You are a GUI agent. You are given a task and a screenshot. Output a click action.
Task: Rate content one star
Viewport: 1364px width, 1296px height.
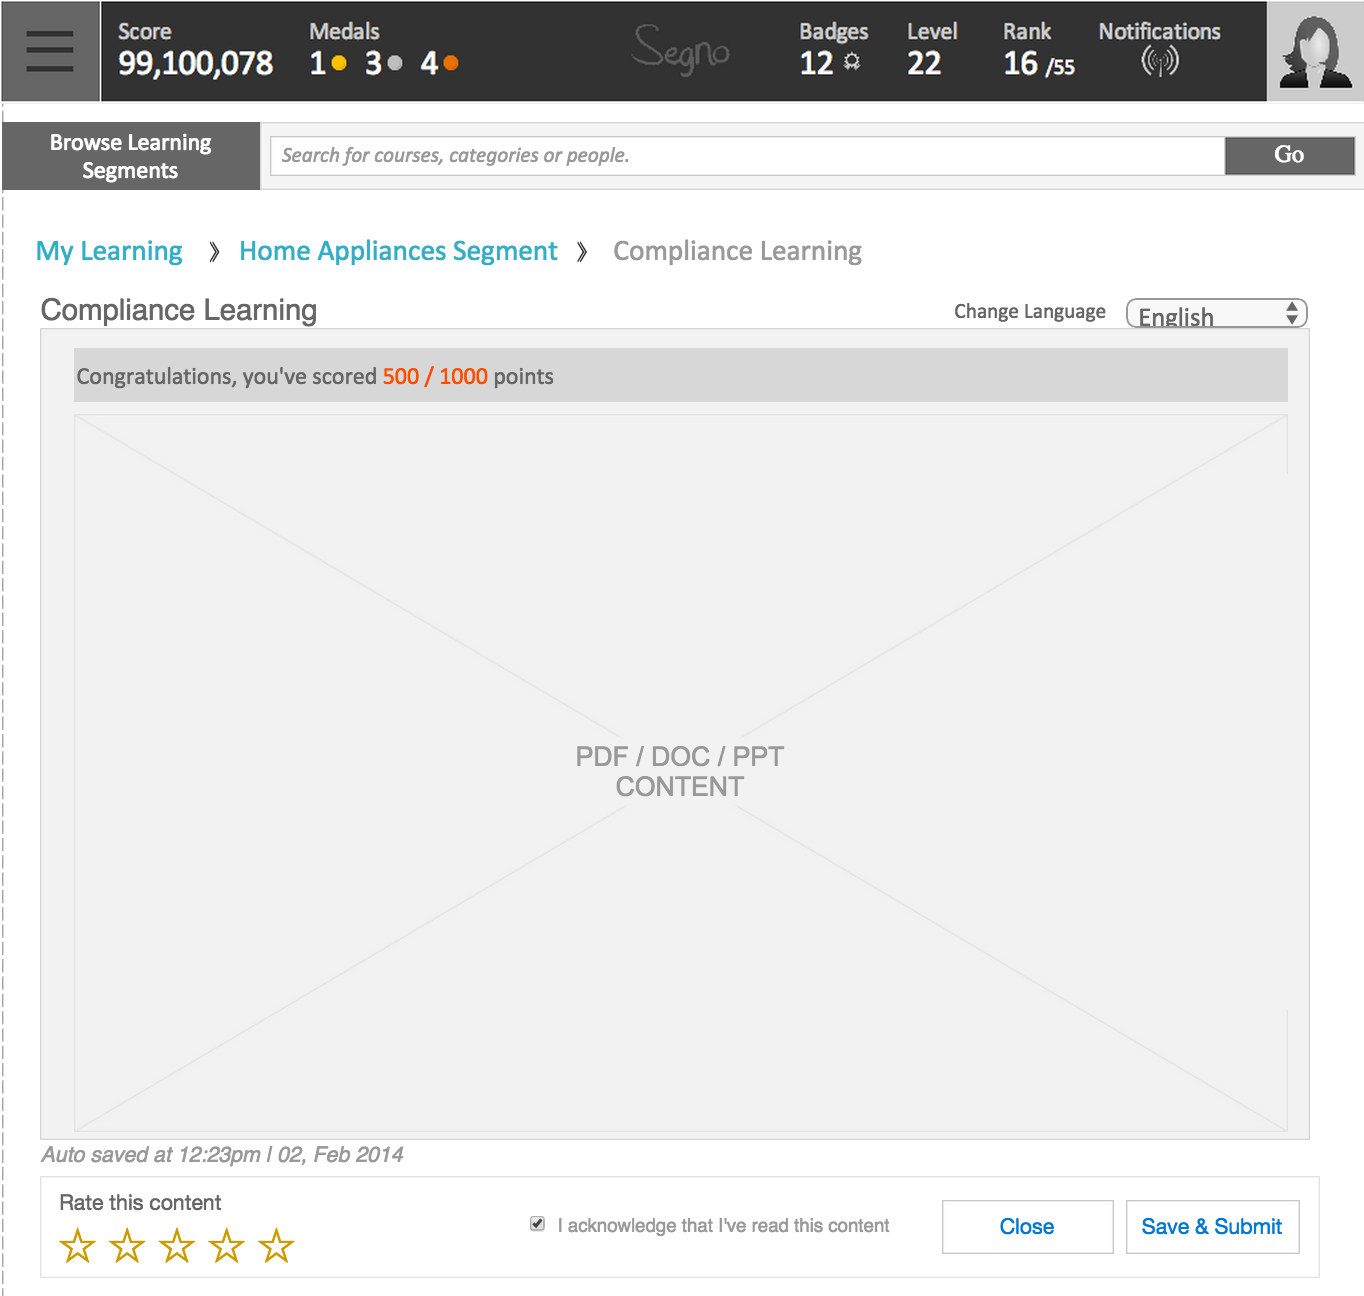(77, 1246)
